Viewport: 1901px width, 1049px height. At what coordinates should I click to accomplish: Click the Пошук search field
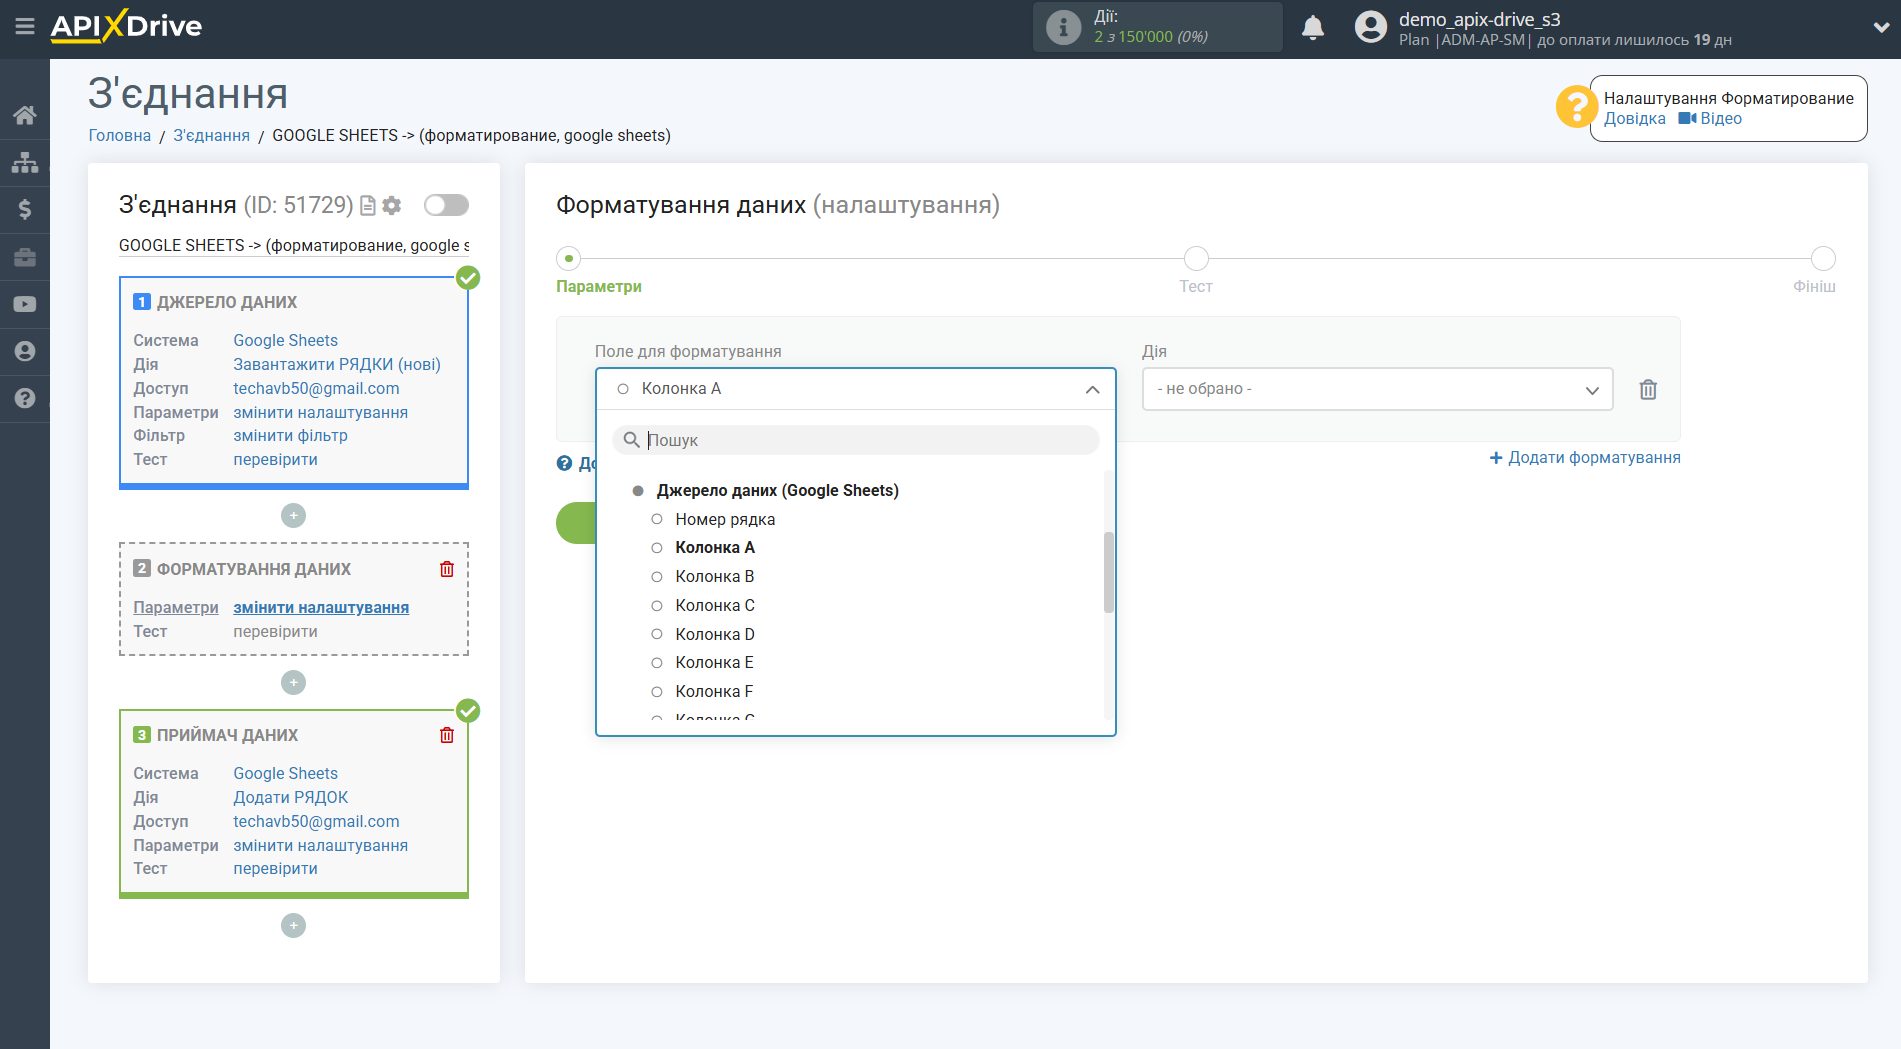point(855,440)
